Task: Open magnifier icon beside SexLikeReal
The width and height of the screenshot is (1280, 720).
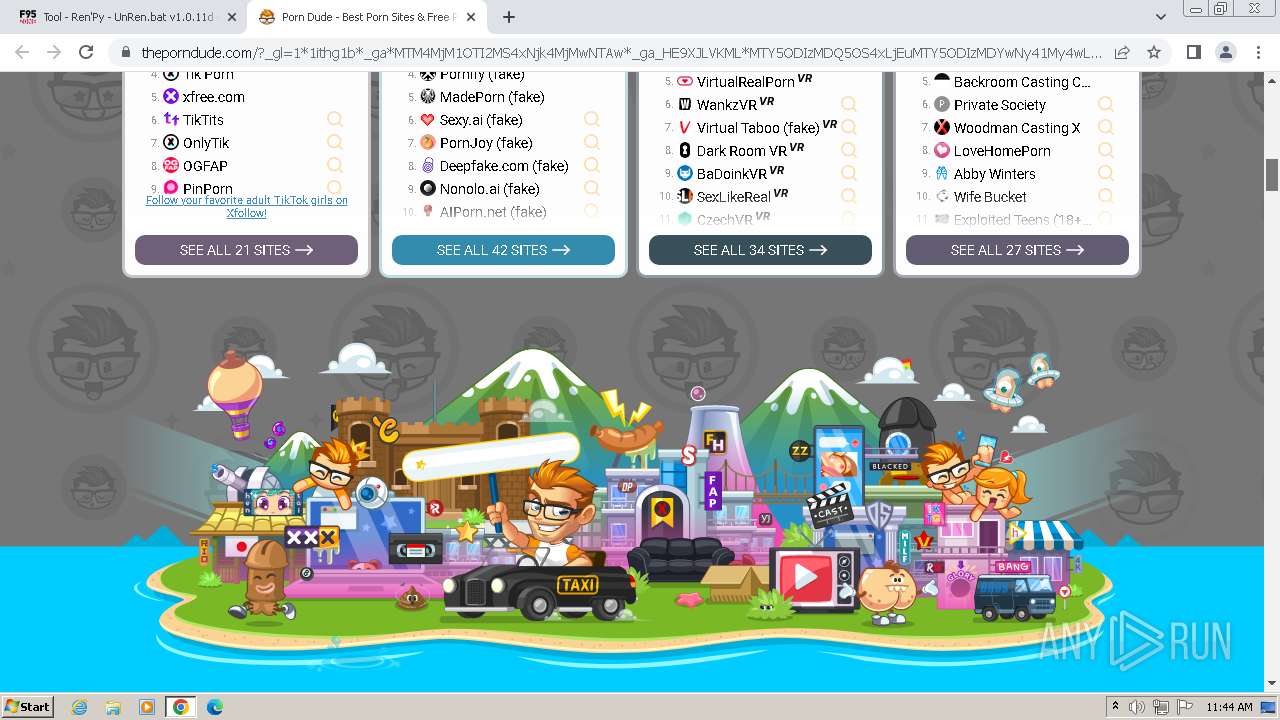Action: point(849,196)
